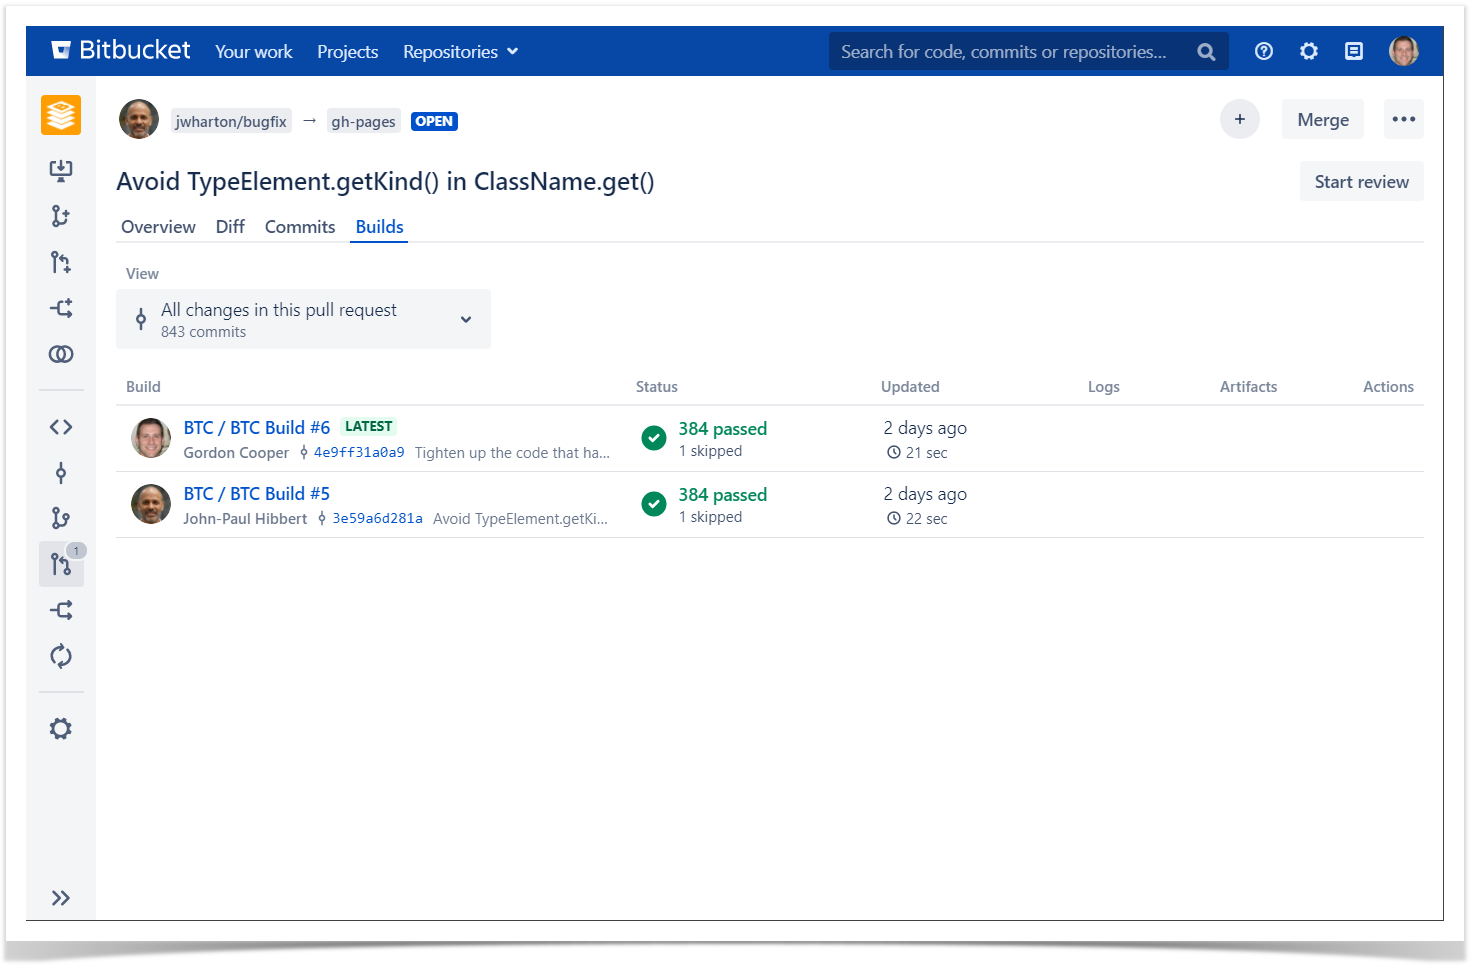Select the Builds tab
The width and height of the screenshot is (1478, 970).
click(x=380, y=227)
